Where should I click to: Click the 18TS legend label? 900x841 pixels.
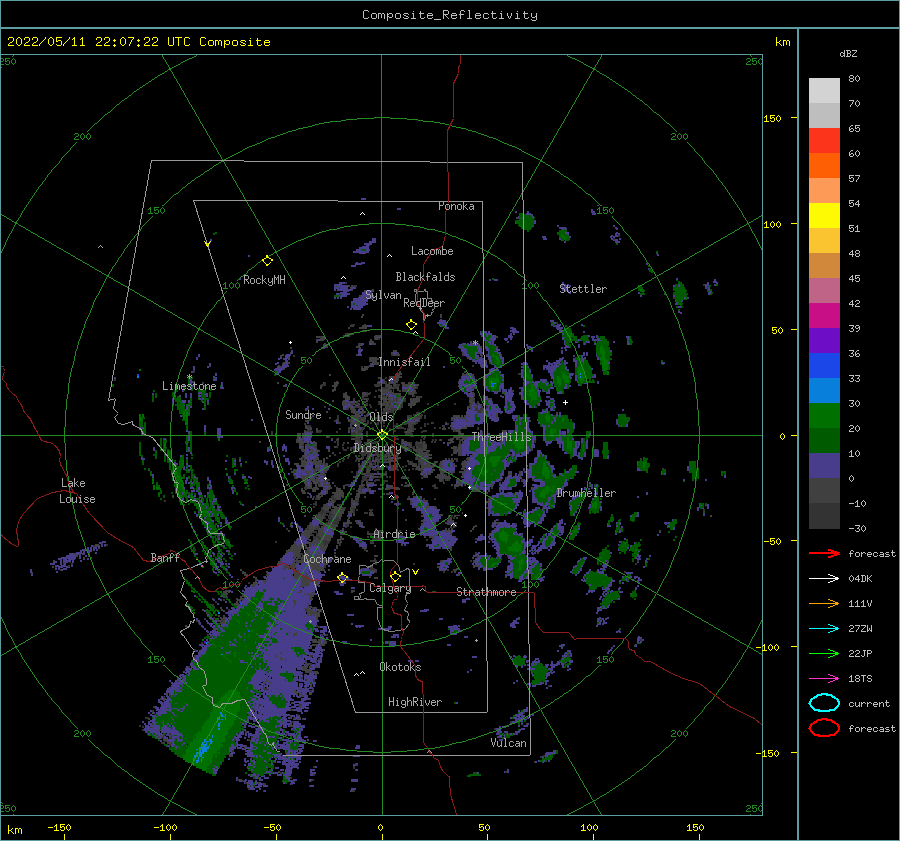pyautogui.click(x=860, y=679)
